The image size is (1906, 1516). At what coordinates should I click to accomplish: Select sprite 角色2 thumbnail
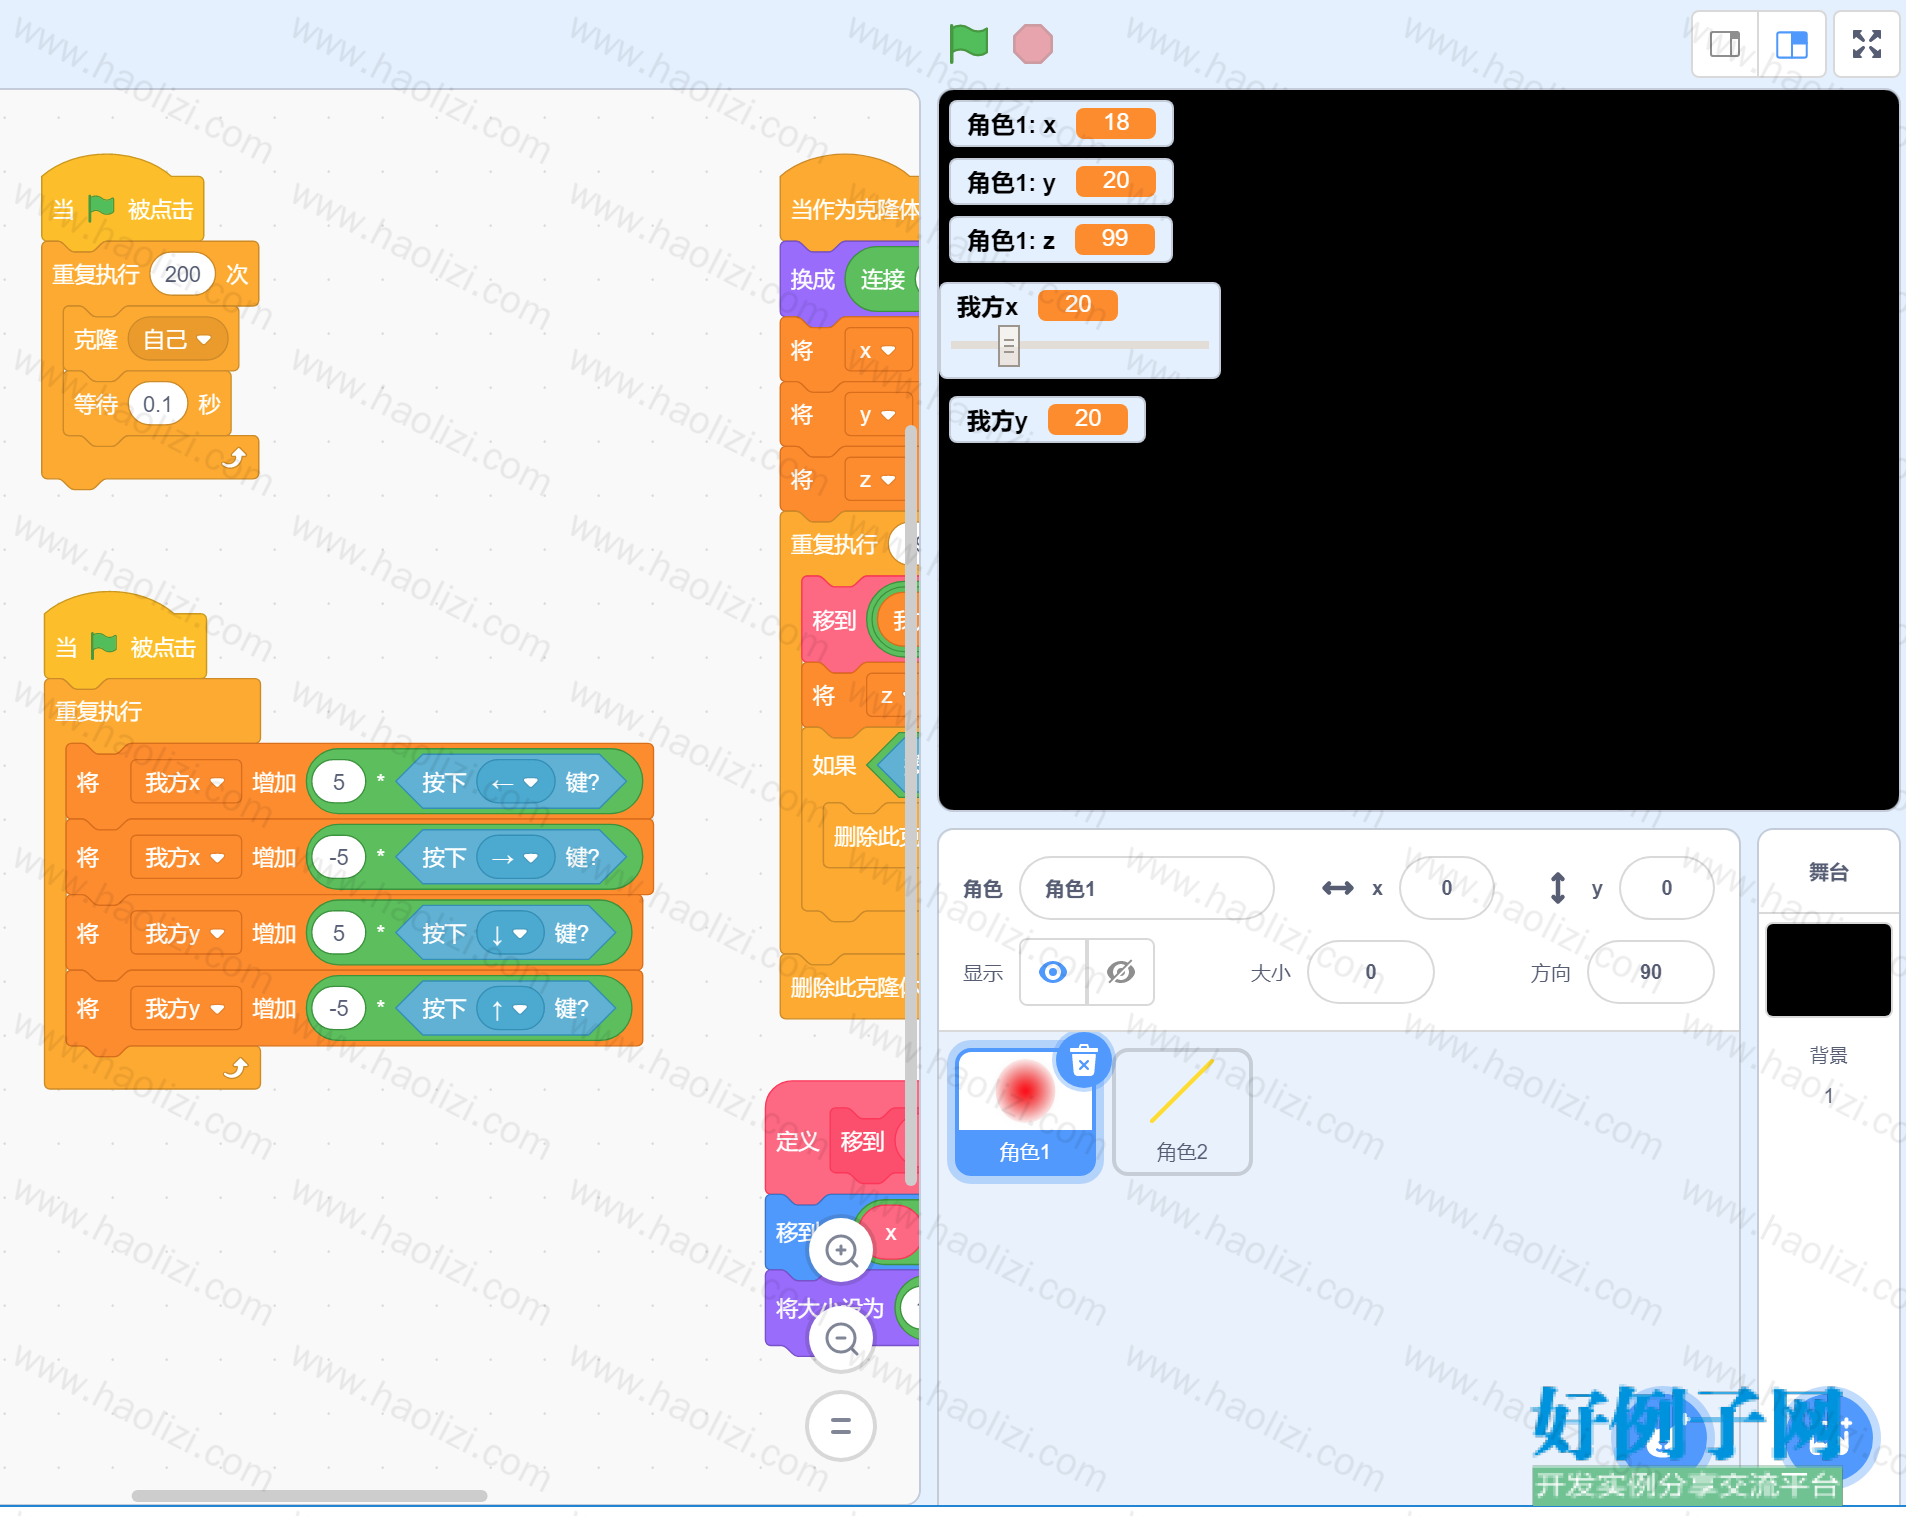(x=1182, y=1112)
